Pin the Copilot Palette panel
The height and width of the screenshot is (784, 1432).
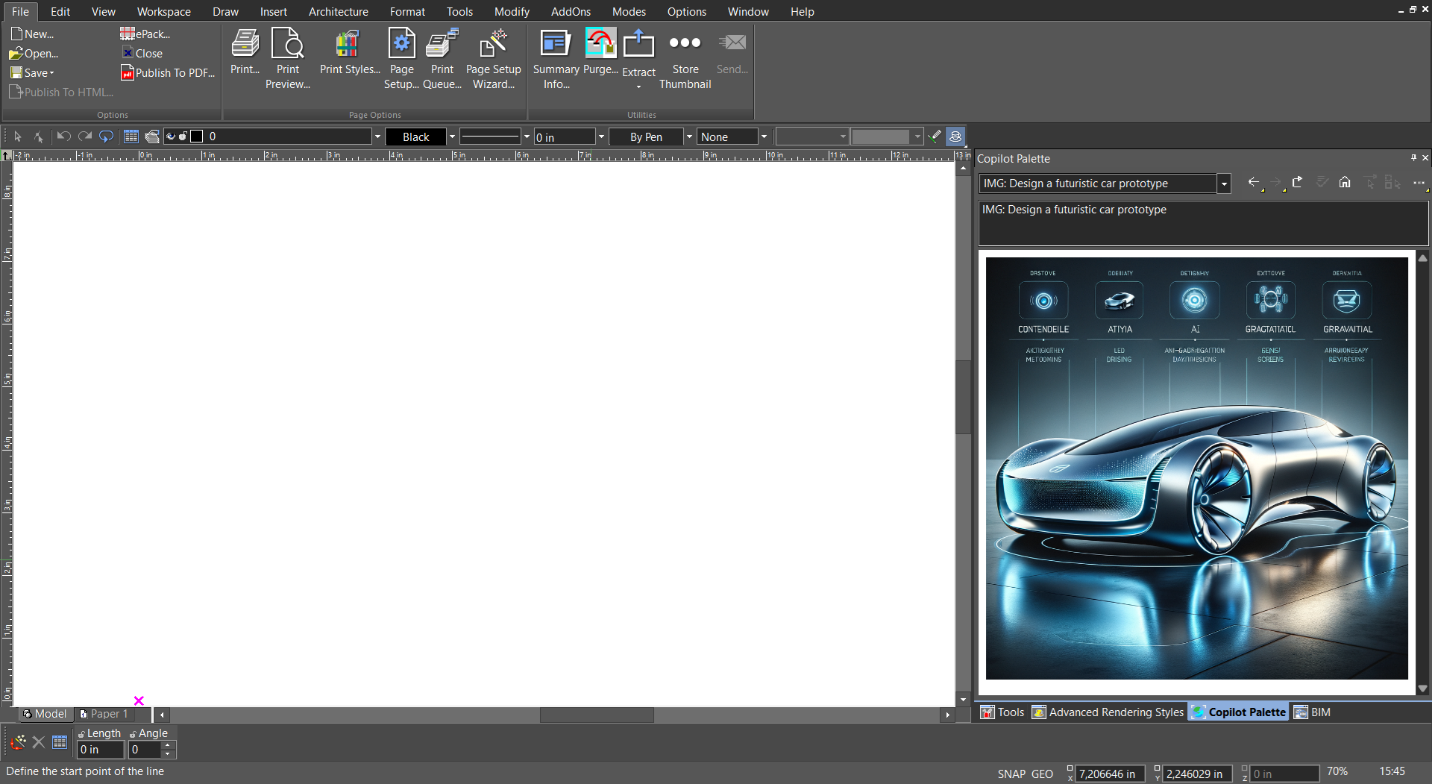point(1414,158)
